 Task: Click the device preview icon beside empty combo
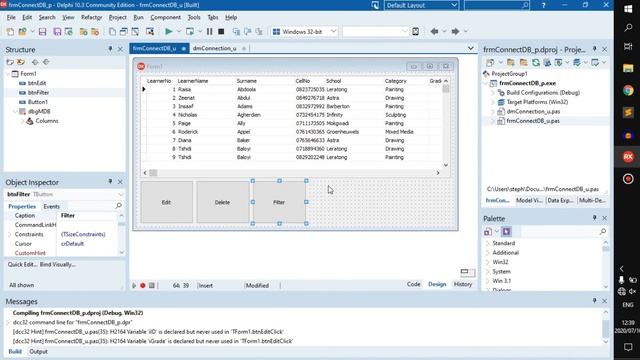(416, 31)
